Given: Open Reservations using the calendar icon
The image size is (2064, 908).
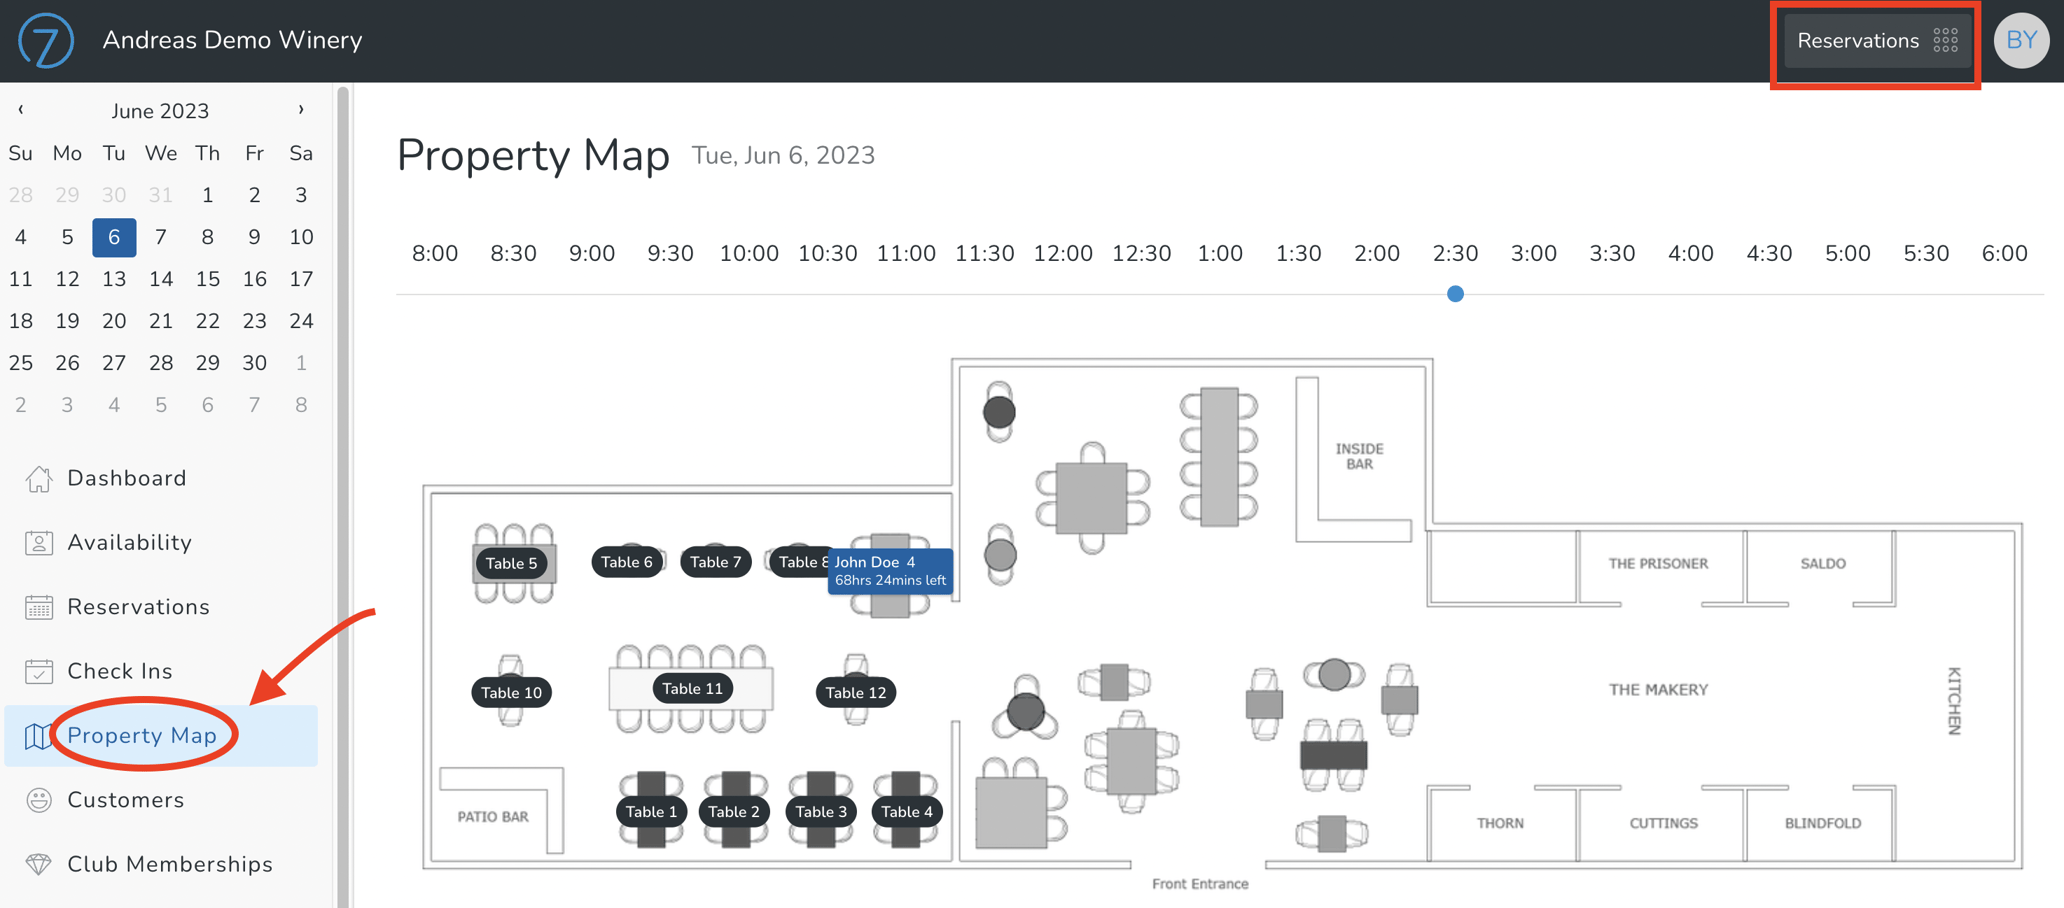Looking at the screenshot, I should 40,606.
